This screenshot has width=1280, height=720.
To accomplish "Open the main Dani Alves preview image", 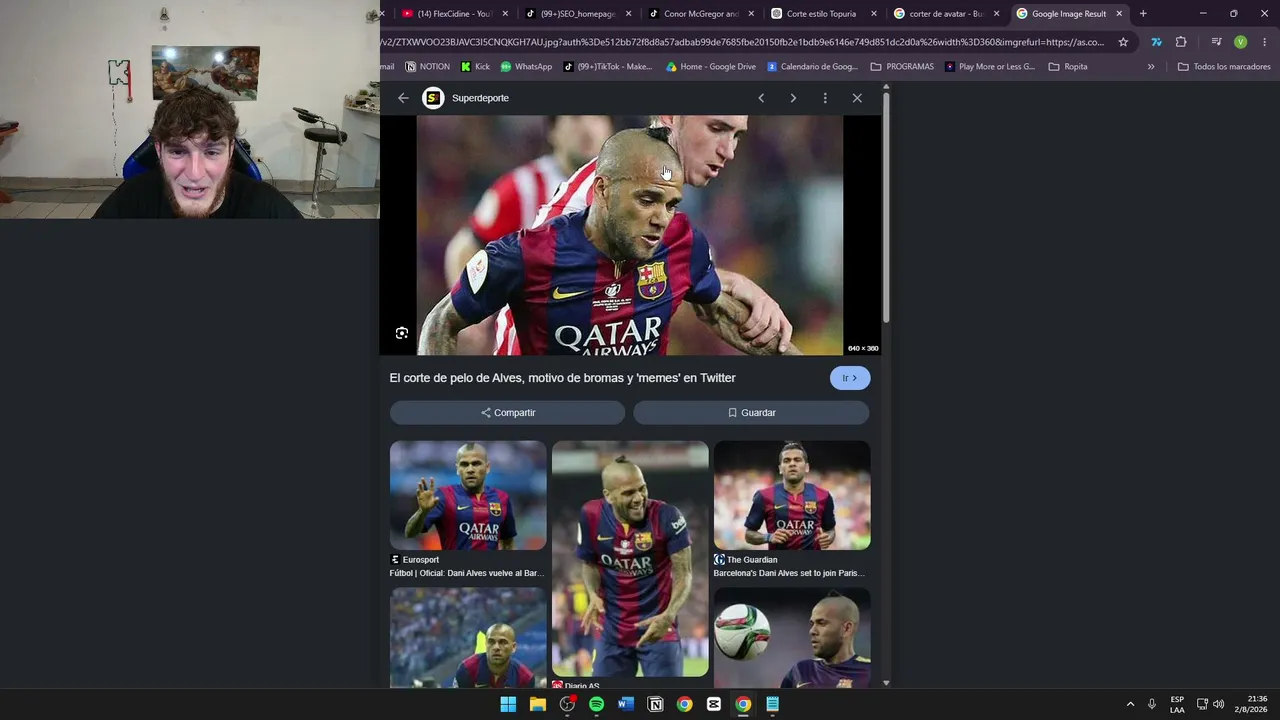I will coord(630,235).
